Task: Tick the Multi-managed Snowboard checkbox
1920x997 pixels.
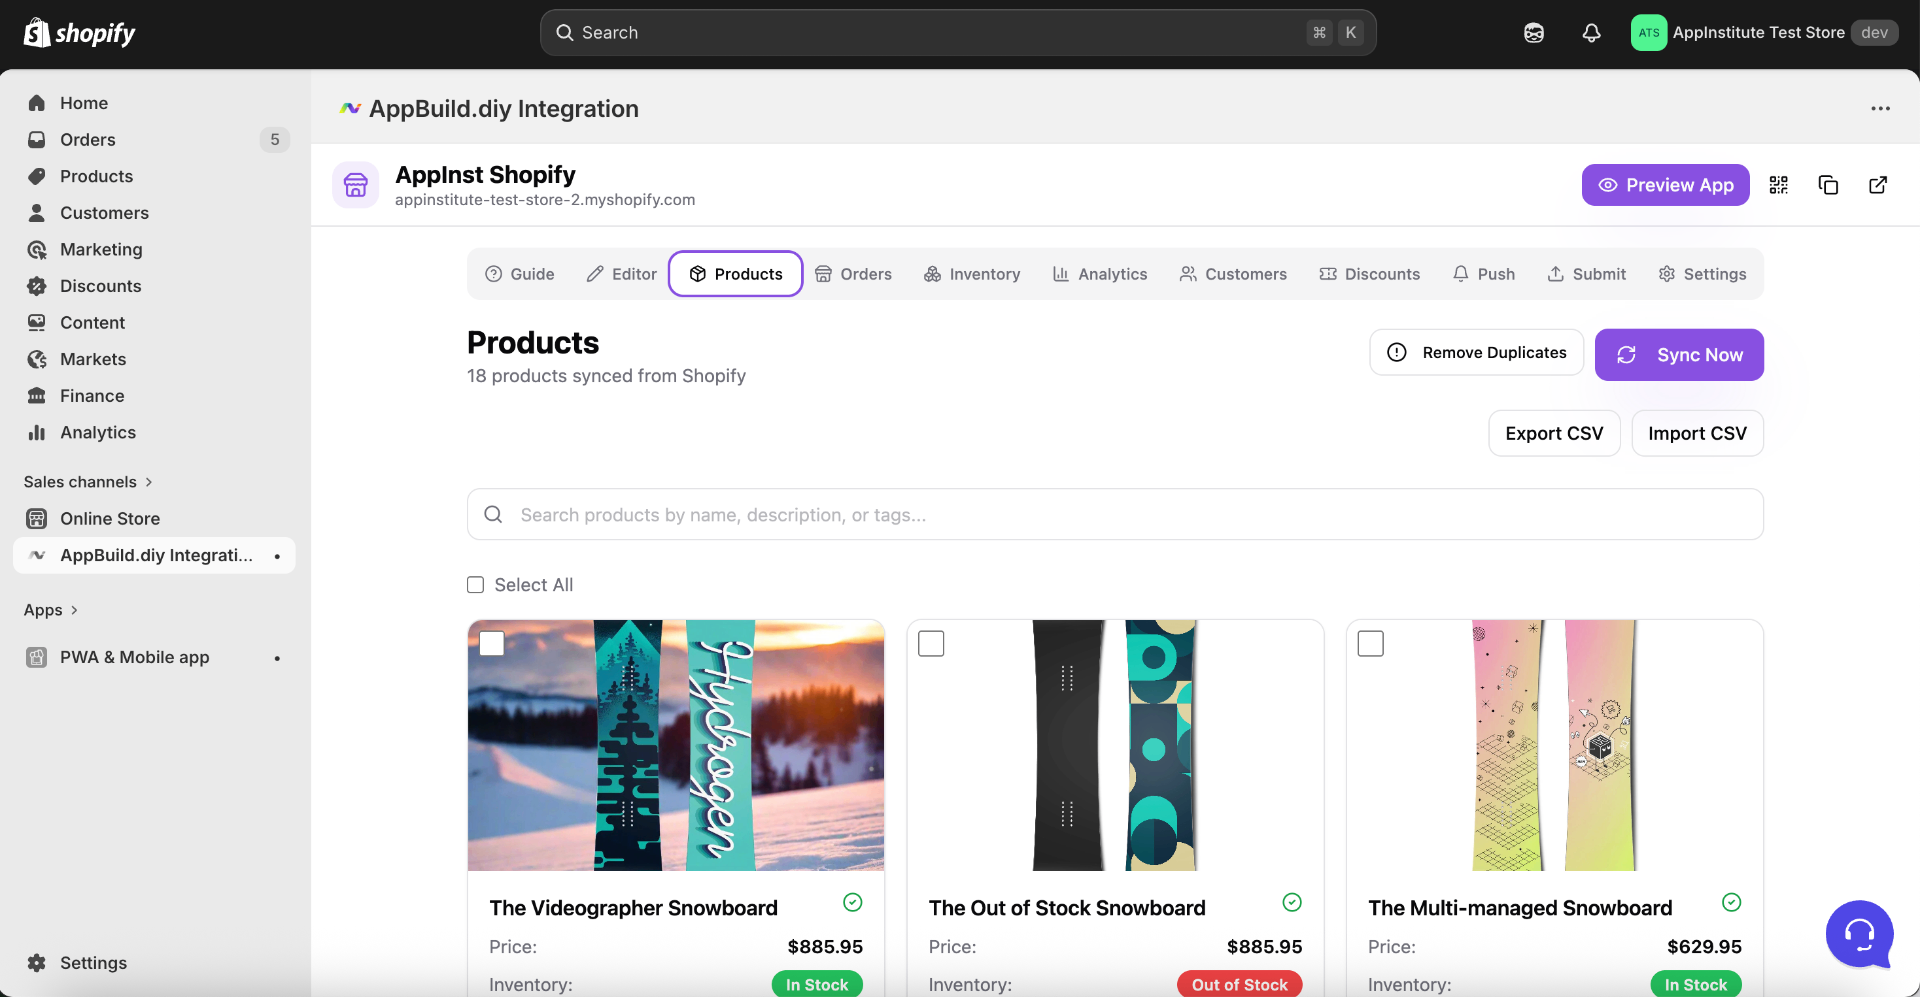Action: tap(1371, 644)
